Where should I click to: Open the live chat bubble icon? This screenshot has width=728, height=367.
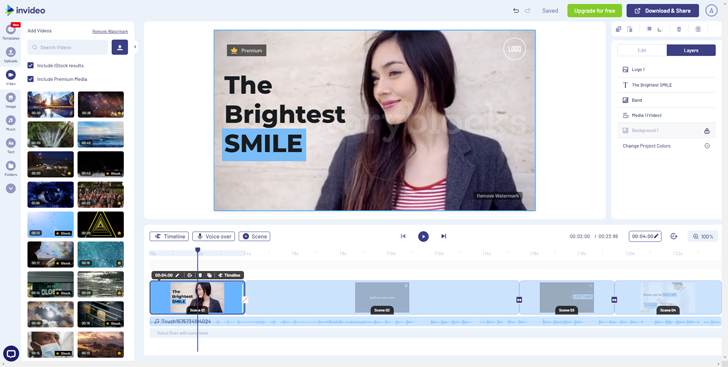(11, 354)
